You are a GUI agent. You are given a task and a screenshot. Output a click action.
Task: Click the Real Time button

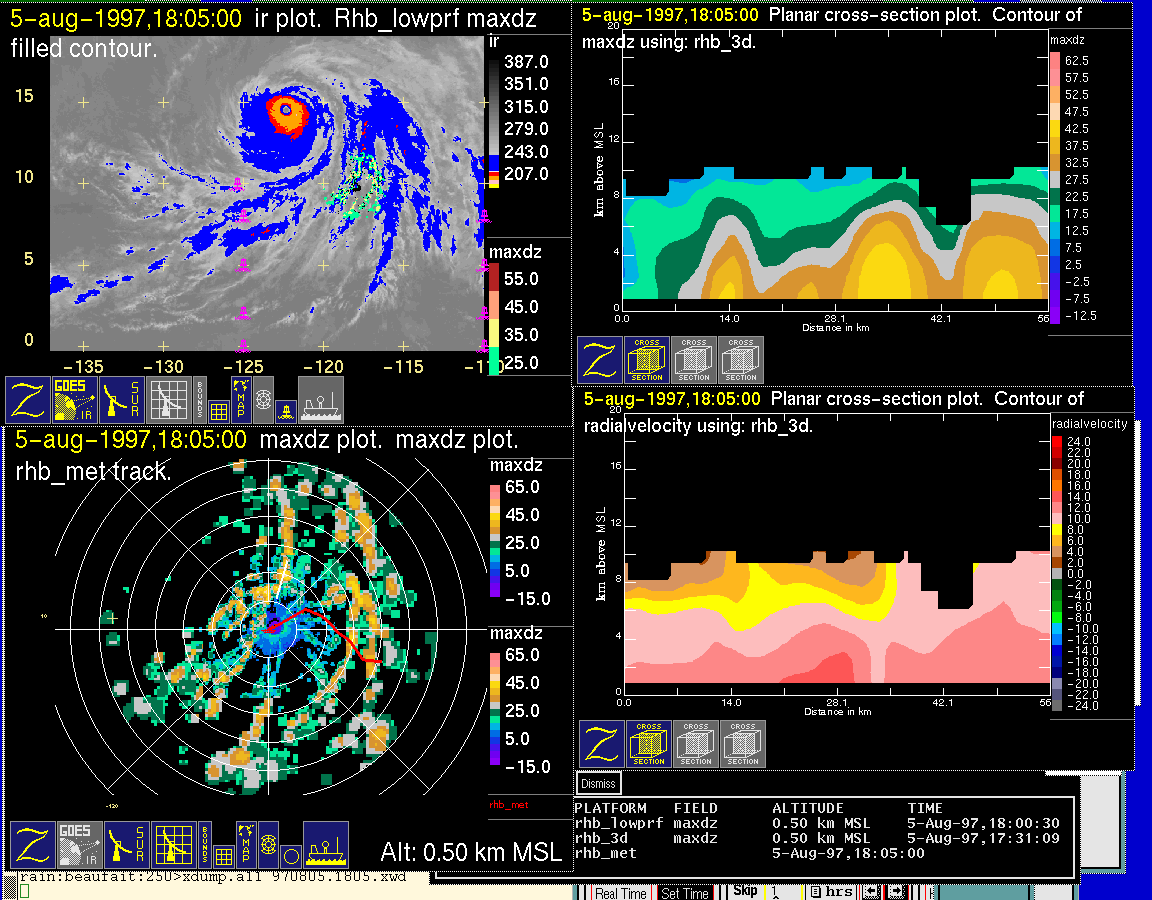(621, 893)
